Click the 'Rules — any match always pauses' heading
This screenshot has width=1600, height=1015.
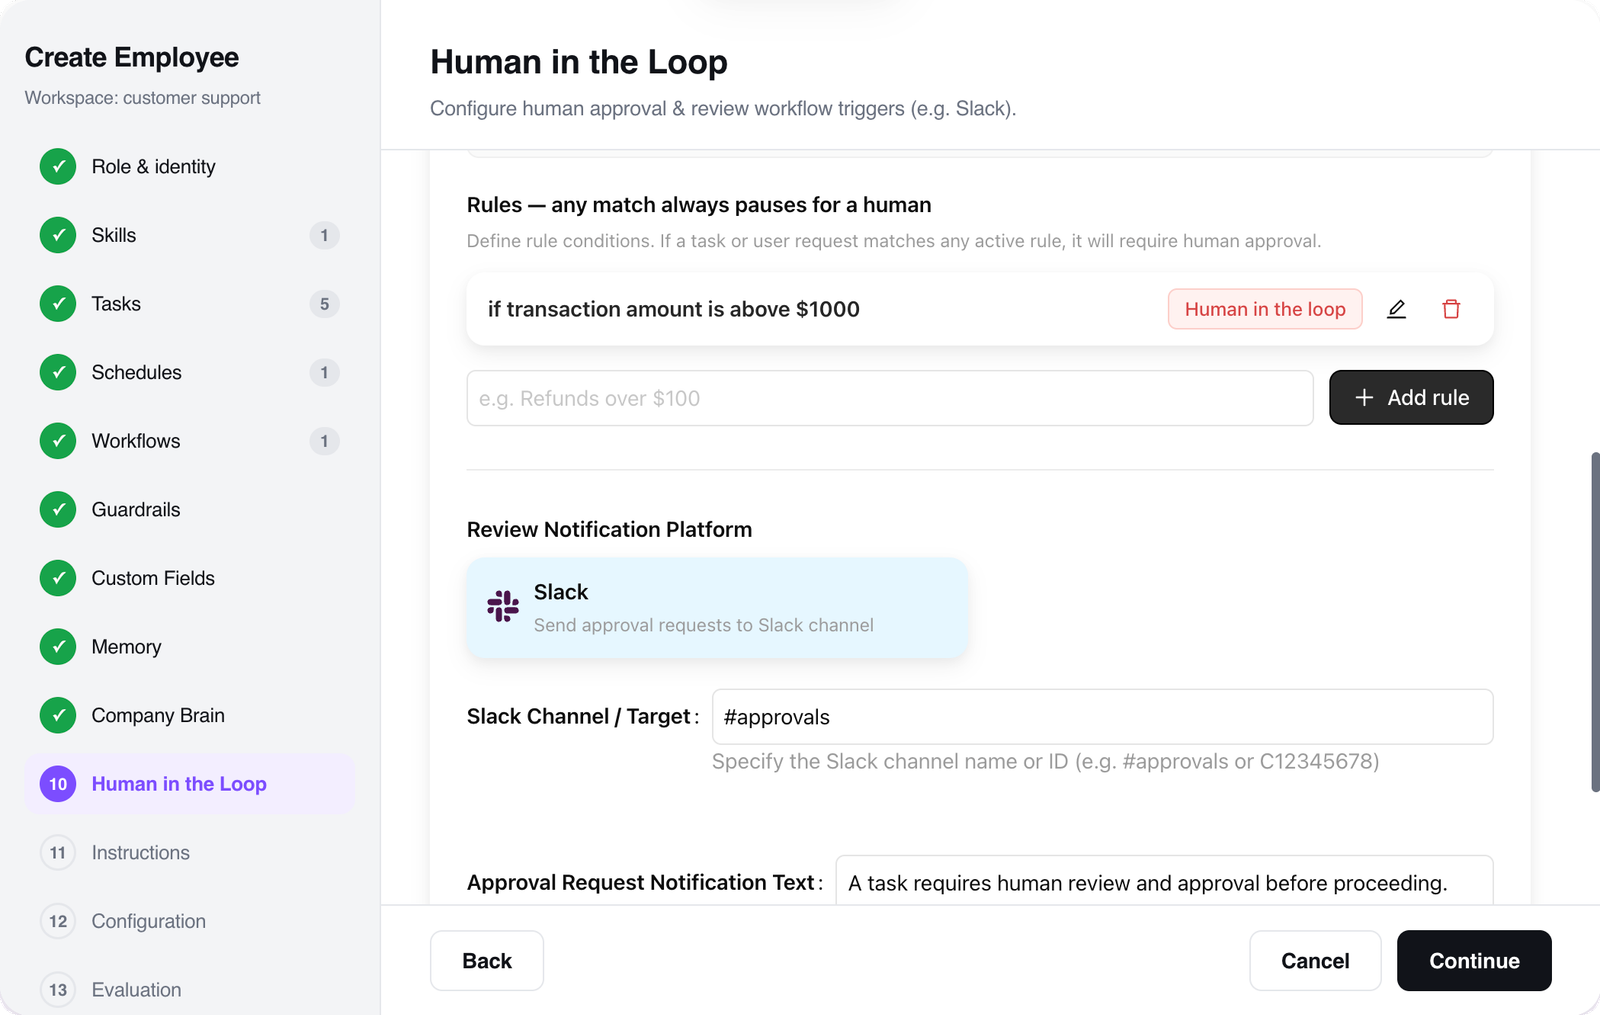coord(699,205)
